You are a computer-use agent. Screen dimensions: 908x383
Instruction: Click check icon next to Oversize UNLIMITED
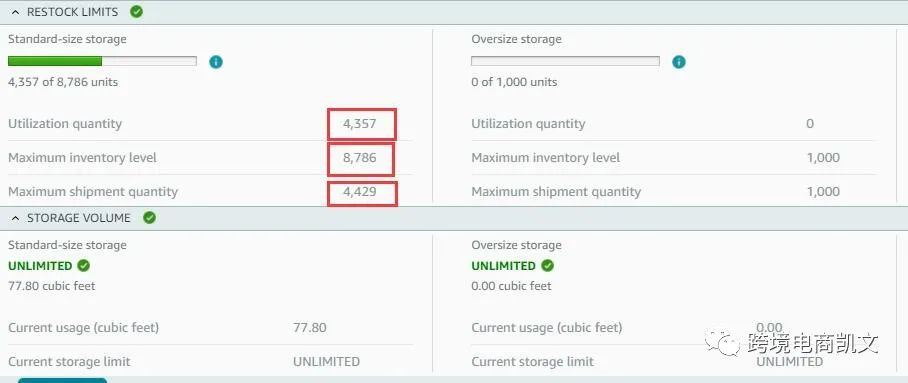pyautogui.click(x=547, y=266)
